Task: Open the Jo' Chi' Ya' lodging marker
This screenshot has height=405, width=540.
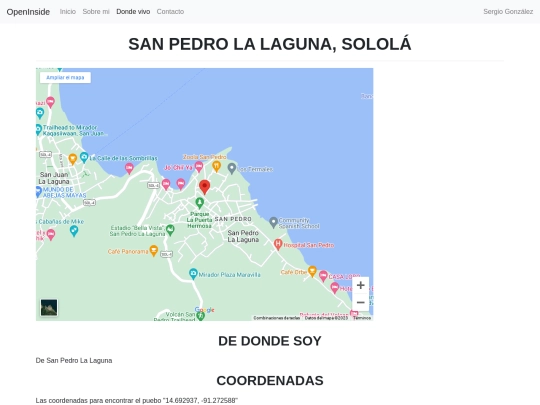Action: click(x=199, y=167)
